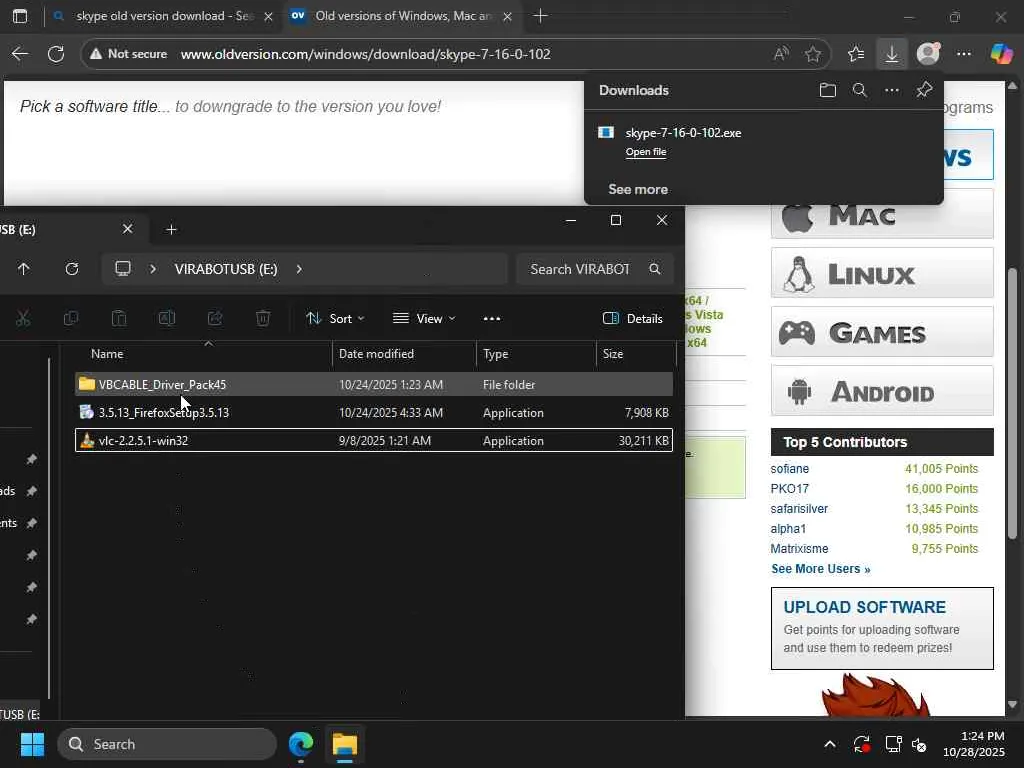The width and height of the screenshot is (1024, 768).
Task: Open downloads folder from Downloads panel
Action: click(827, 90)
